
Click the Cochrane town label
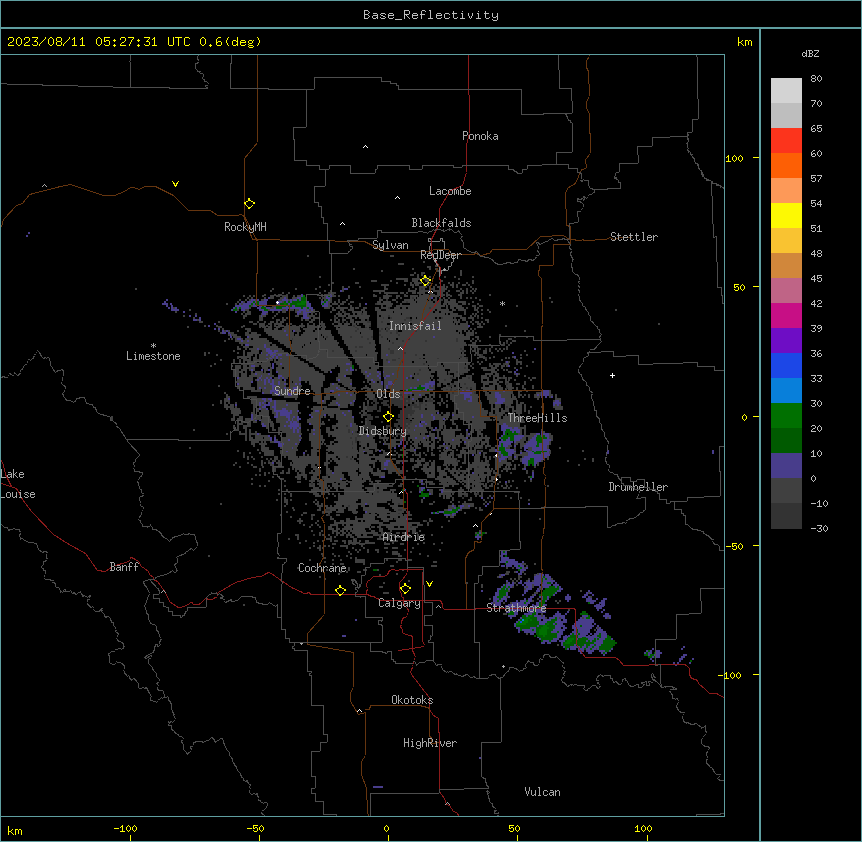coord(322,568)
